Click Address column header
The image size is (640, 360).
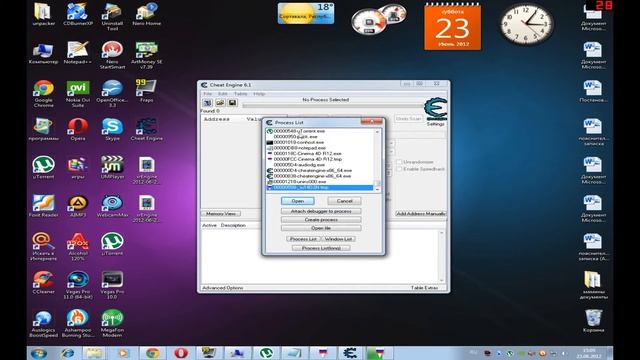(x=216, y=119)
